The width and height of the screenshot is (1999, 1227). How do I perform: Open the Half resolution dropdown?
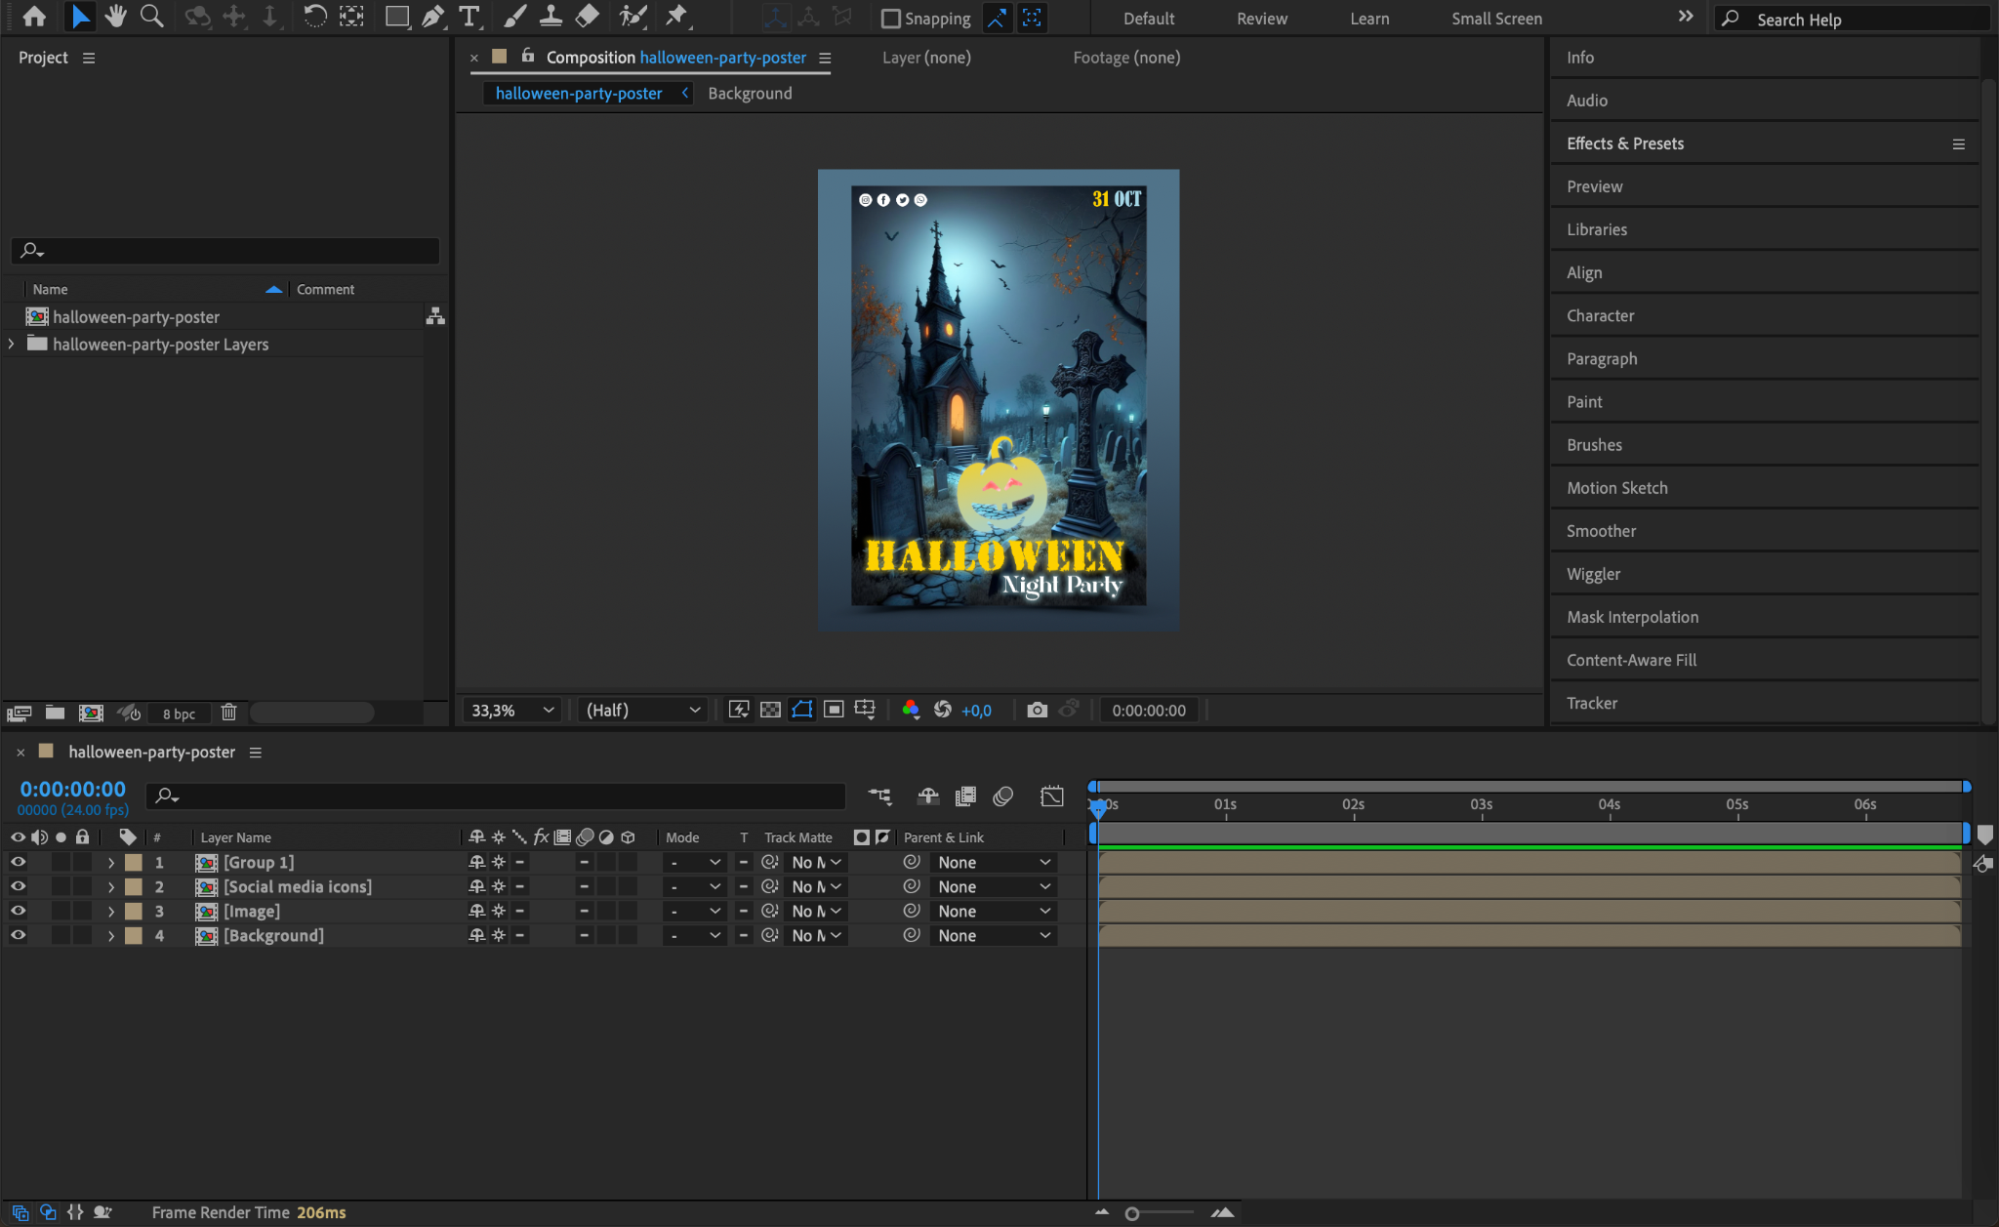point(642,710)
